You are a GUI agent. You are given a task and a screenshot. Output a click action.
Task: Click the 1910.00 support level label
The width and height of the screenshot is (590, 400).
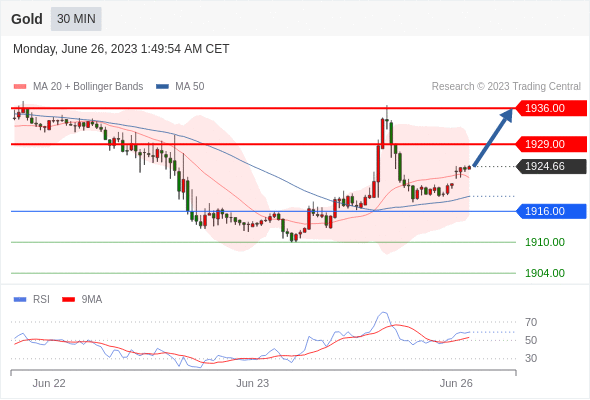click(x=545, y=242)
